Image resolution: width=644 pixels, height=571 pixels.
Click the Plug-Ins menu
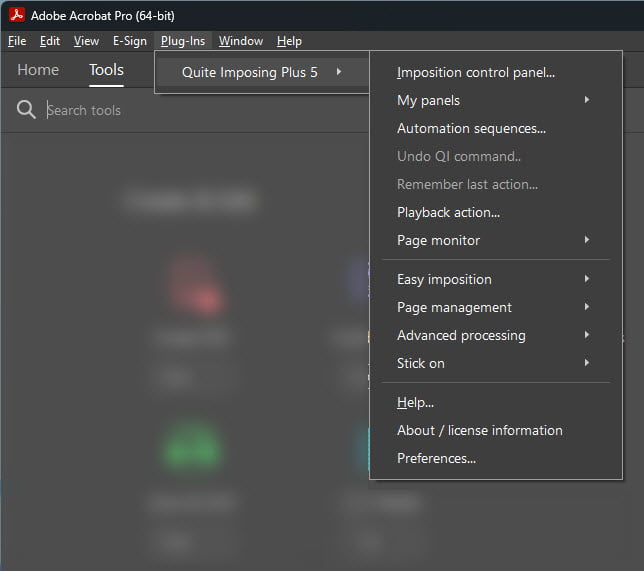[x=183, y=41]
